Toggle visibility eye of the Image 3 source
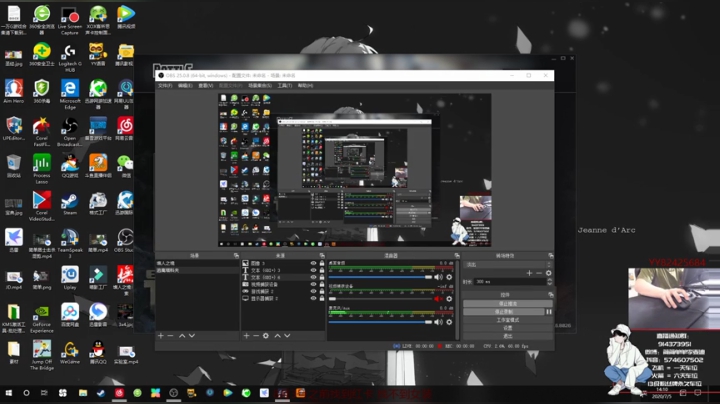 pos(314,264)
